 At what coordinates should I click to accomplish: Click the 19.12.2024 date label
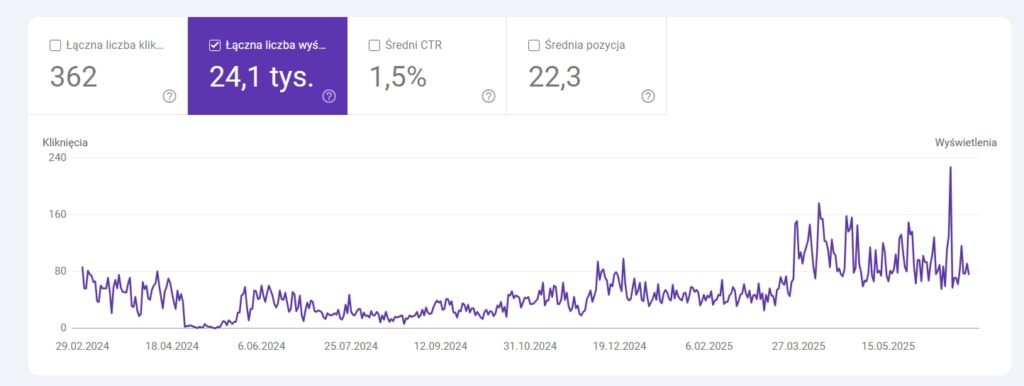point(620,346)
